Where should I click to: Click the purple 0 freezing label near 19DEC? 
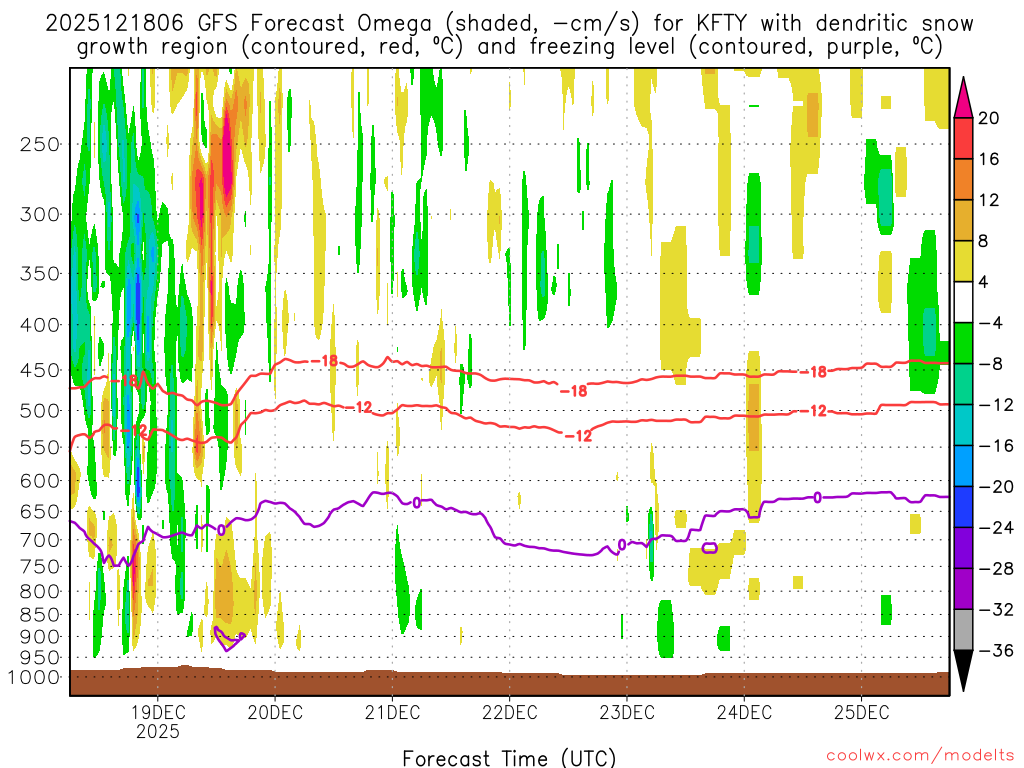pos(221,530)
